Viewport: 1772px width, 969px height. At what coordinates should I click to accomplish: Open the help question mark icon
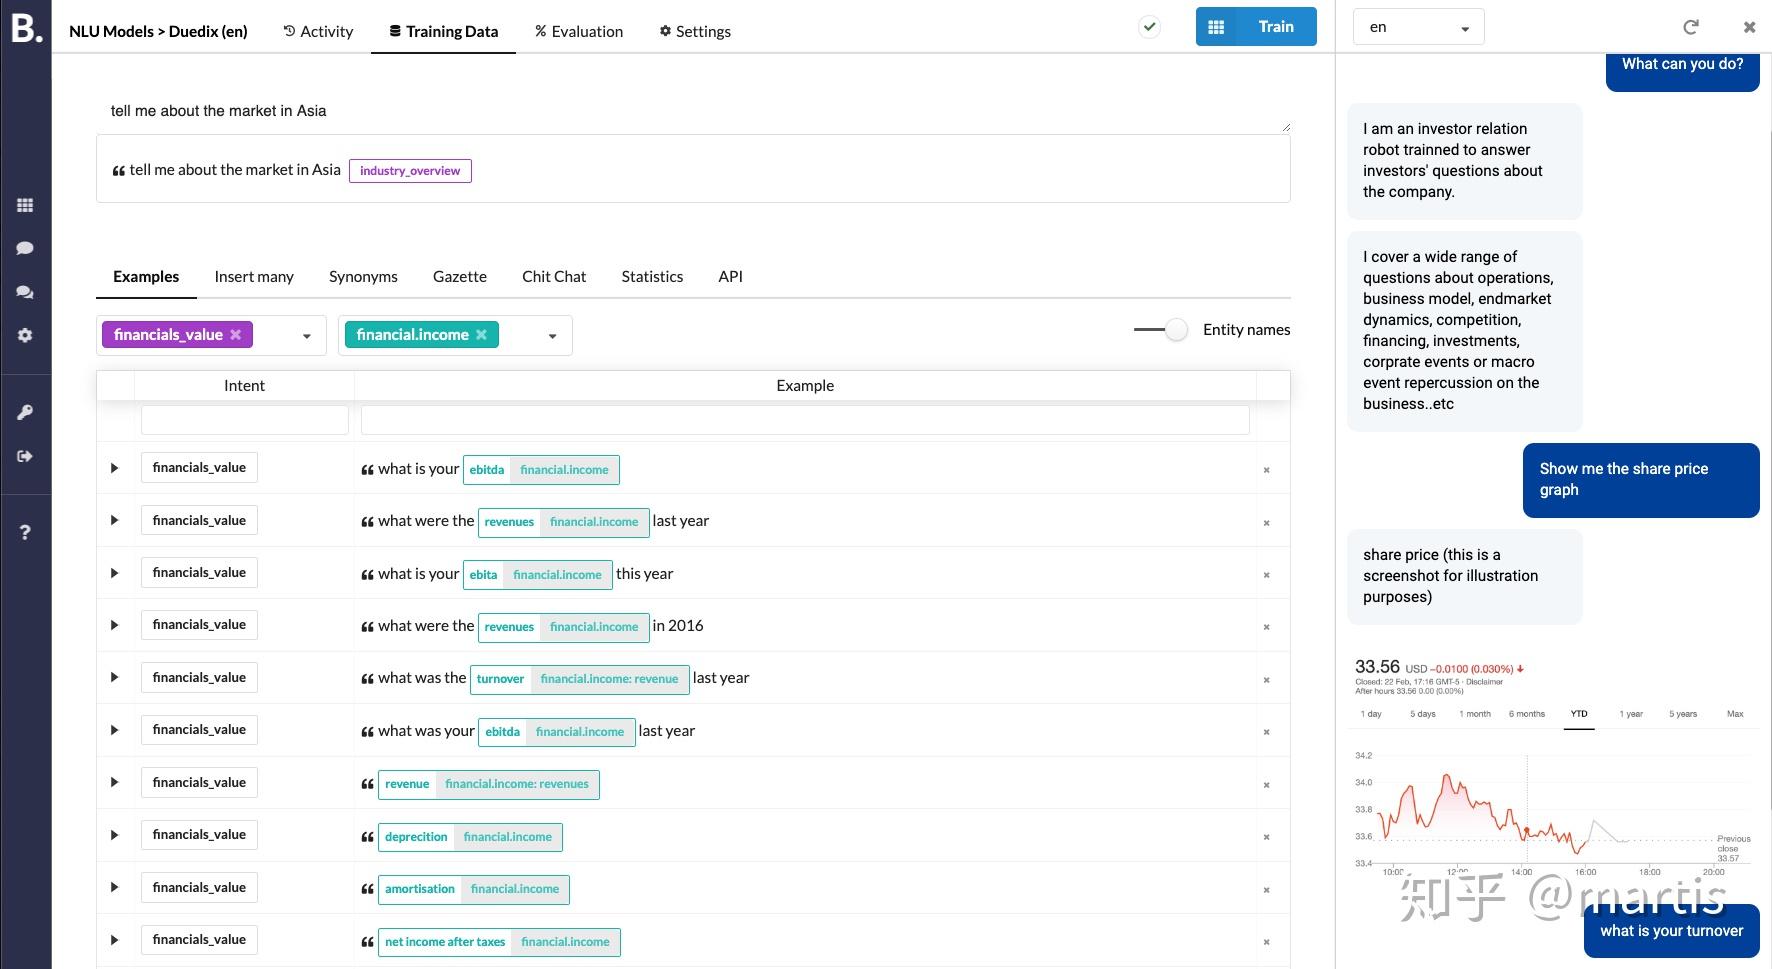pos(25,532)
